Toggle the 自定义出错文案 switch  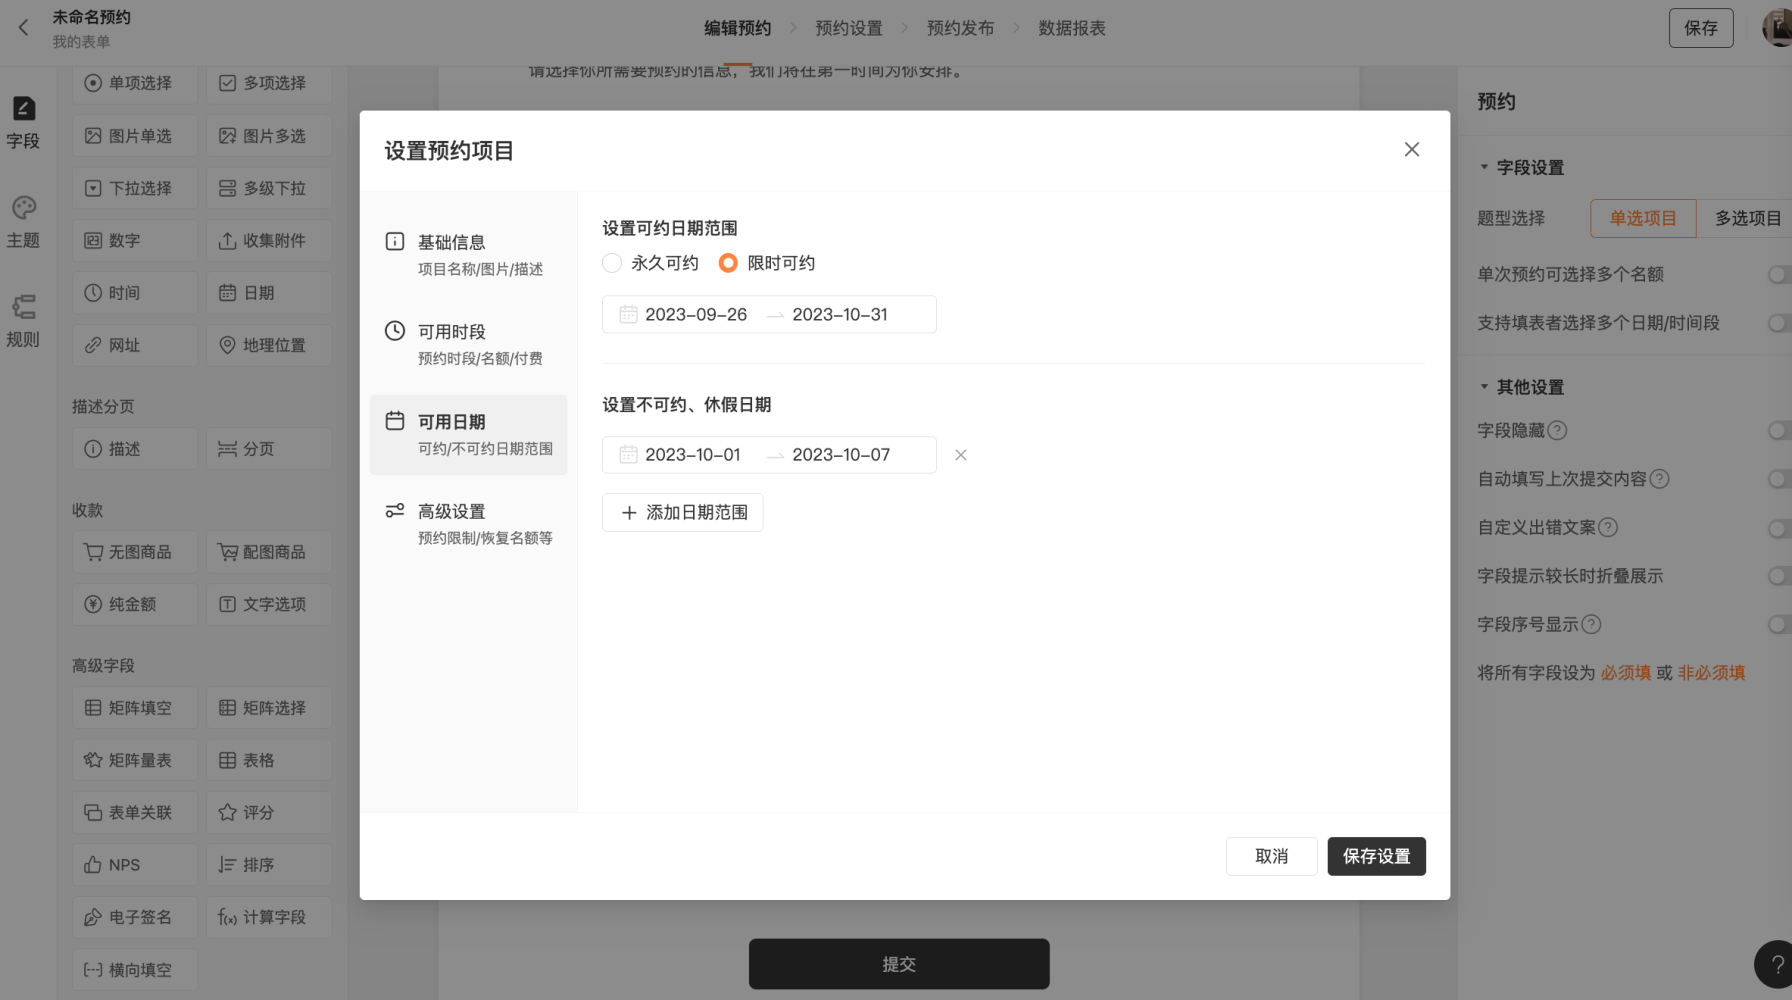point(1779,527)
